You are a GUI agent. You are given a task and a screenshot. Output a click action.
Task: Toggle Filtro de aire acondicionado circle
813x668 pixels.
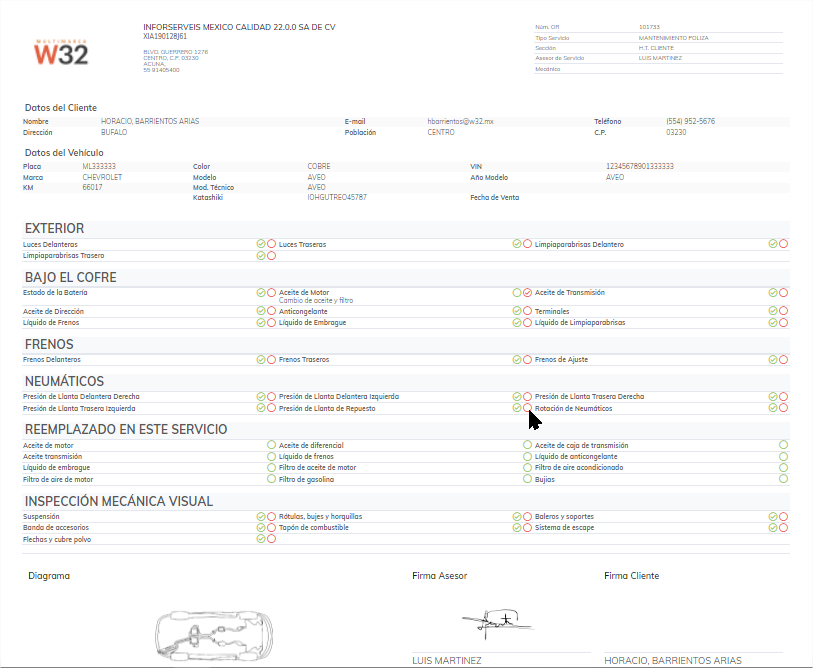pyautogui.click(x=783, y=467)
